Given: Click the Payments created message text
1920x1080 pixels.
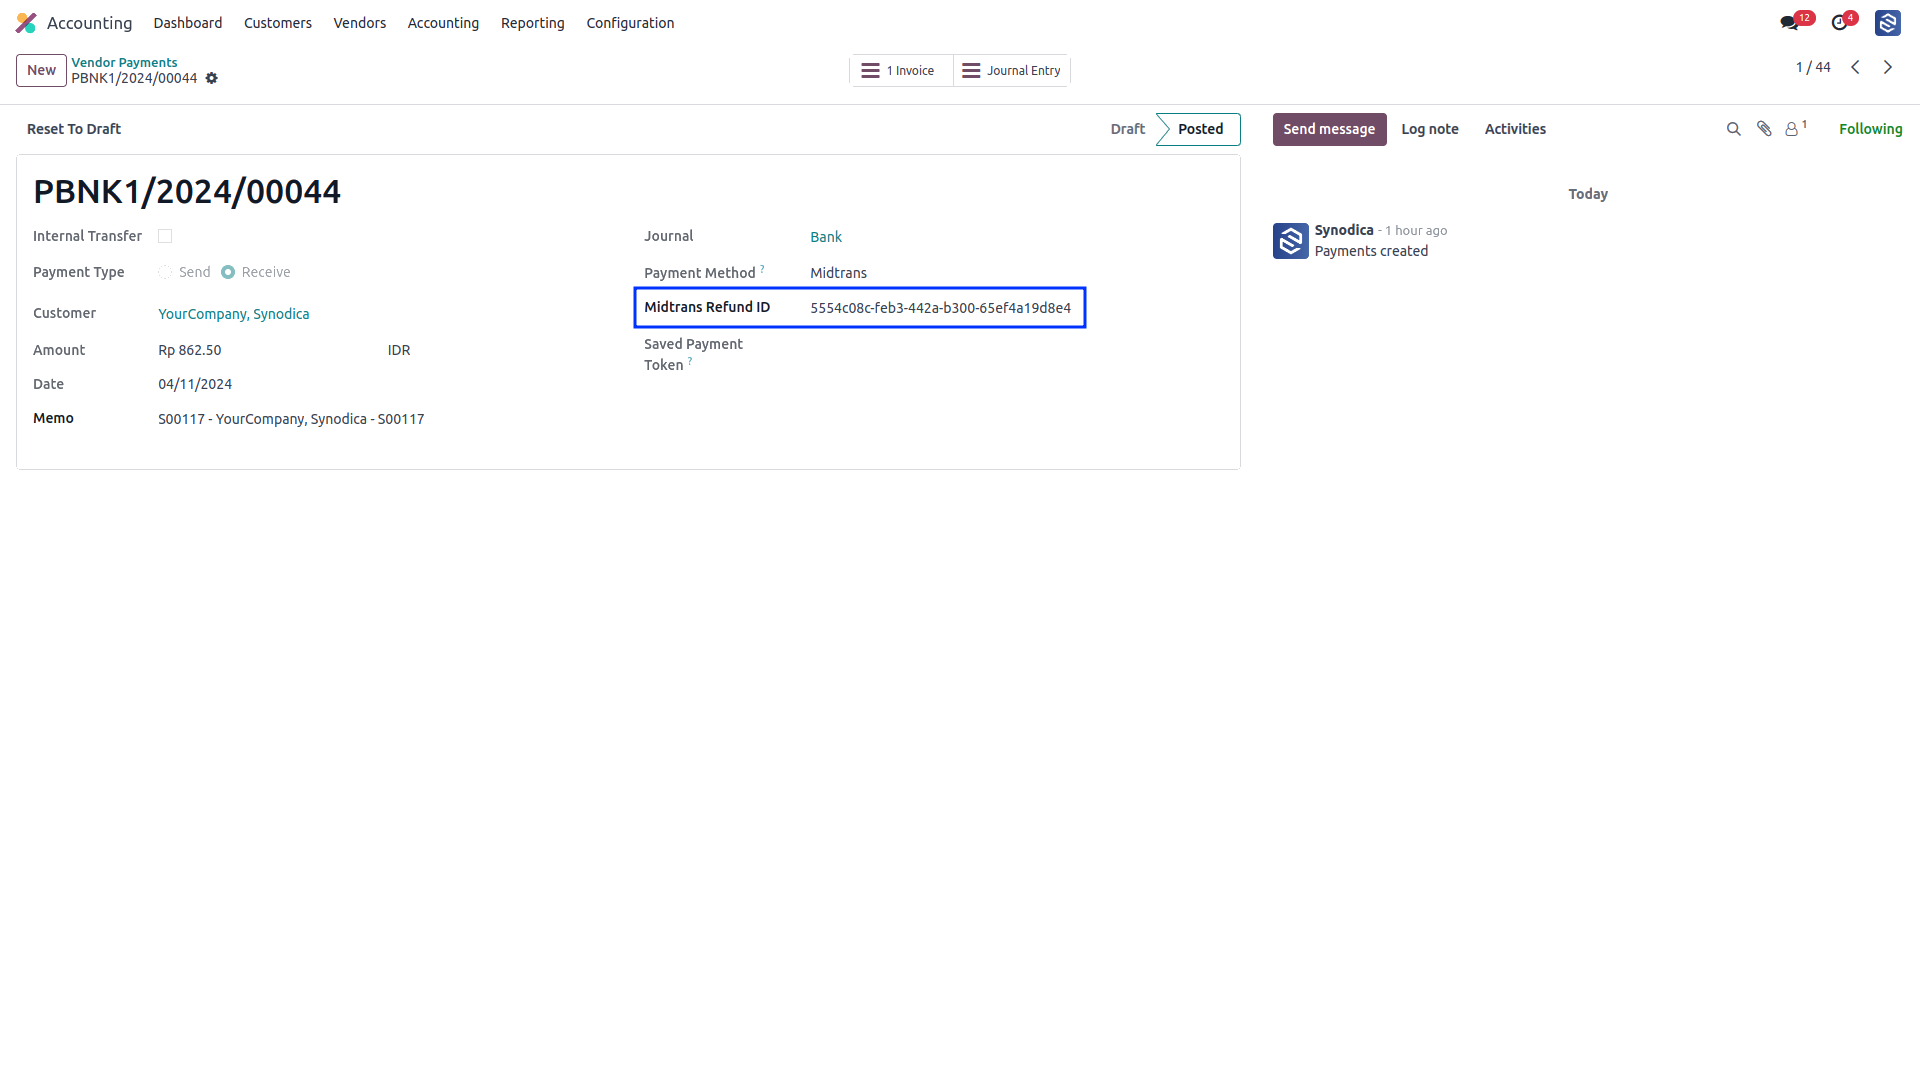Looking at the screenshot, I should (1371, 252).
